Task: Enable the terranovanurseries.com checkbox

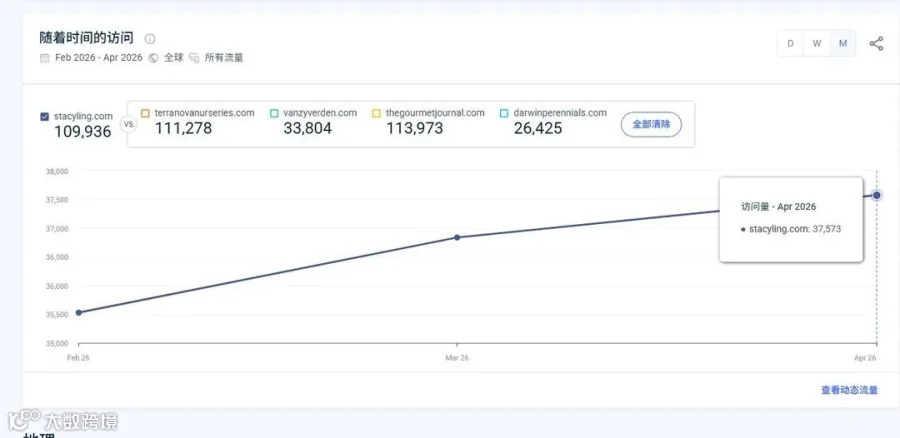Action: 145,114
